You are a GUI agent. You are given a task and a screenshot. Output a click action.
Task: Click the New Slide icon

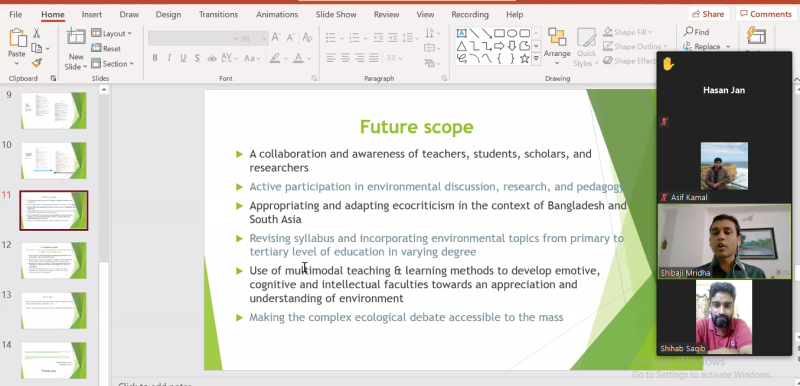coord(76,37)
